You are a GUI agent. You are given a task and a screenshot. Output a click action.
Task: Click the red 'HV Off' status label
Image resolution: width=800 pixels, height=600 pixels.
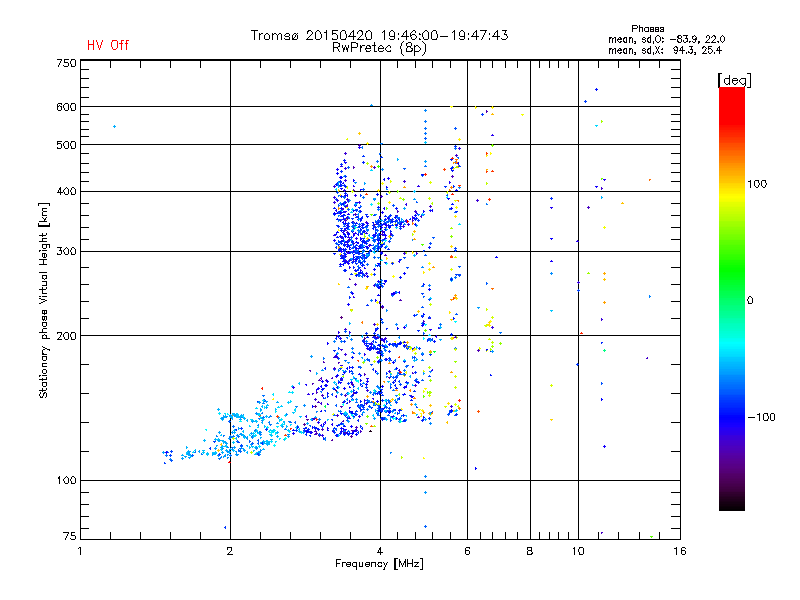[x=108, y=45]
